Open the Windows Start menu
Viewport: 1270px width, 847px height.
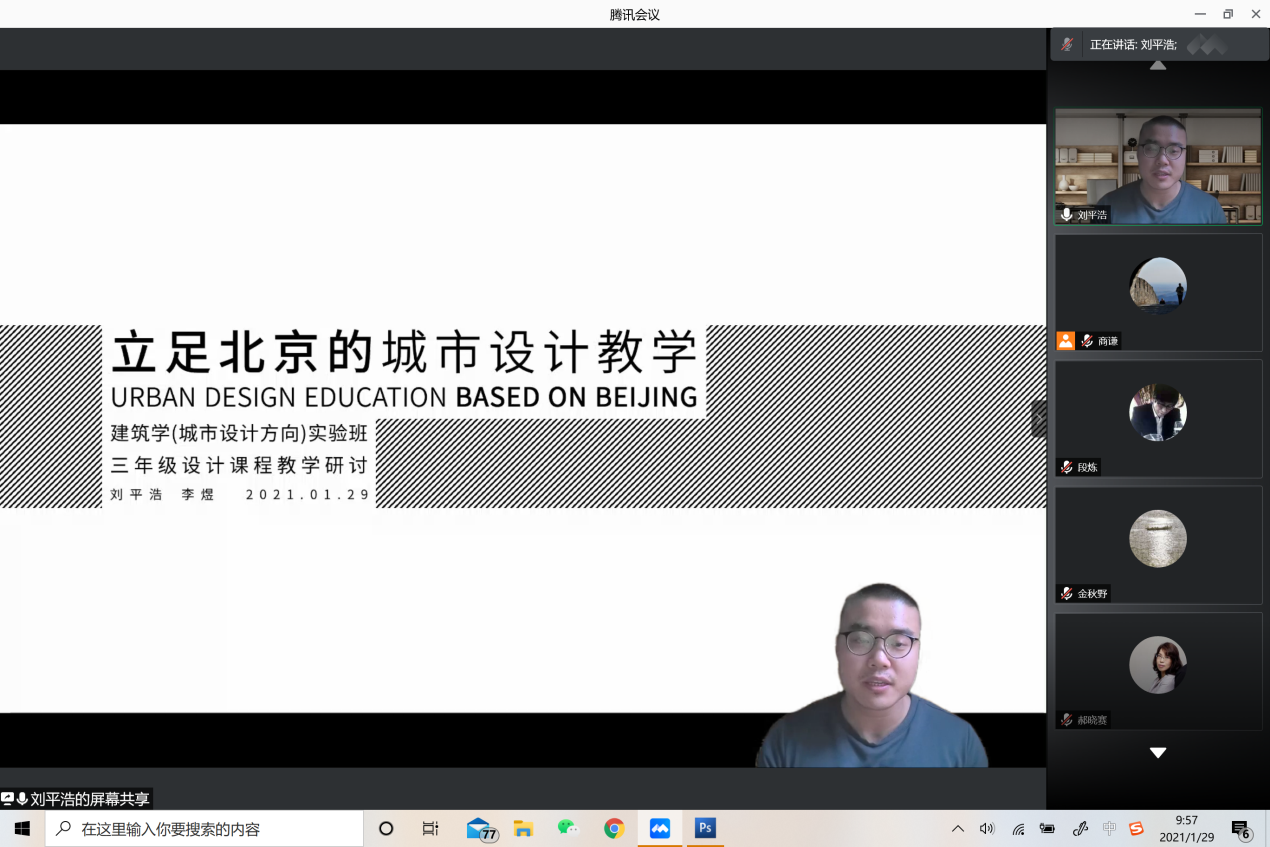coord(22,828)
